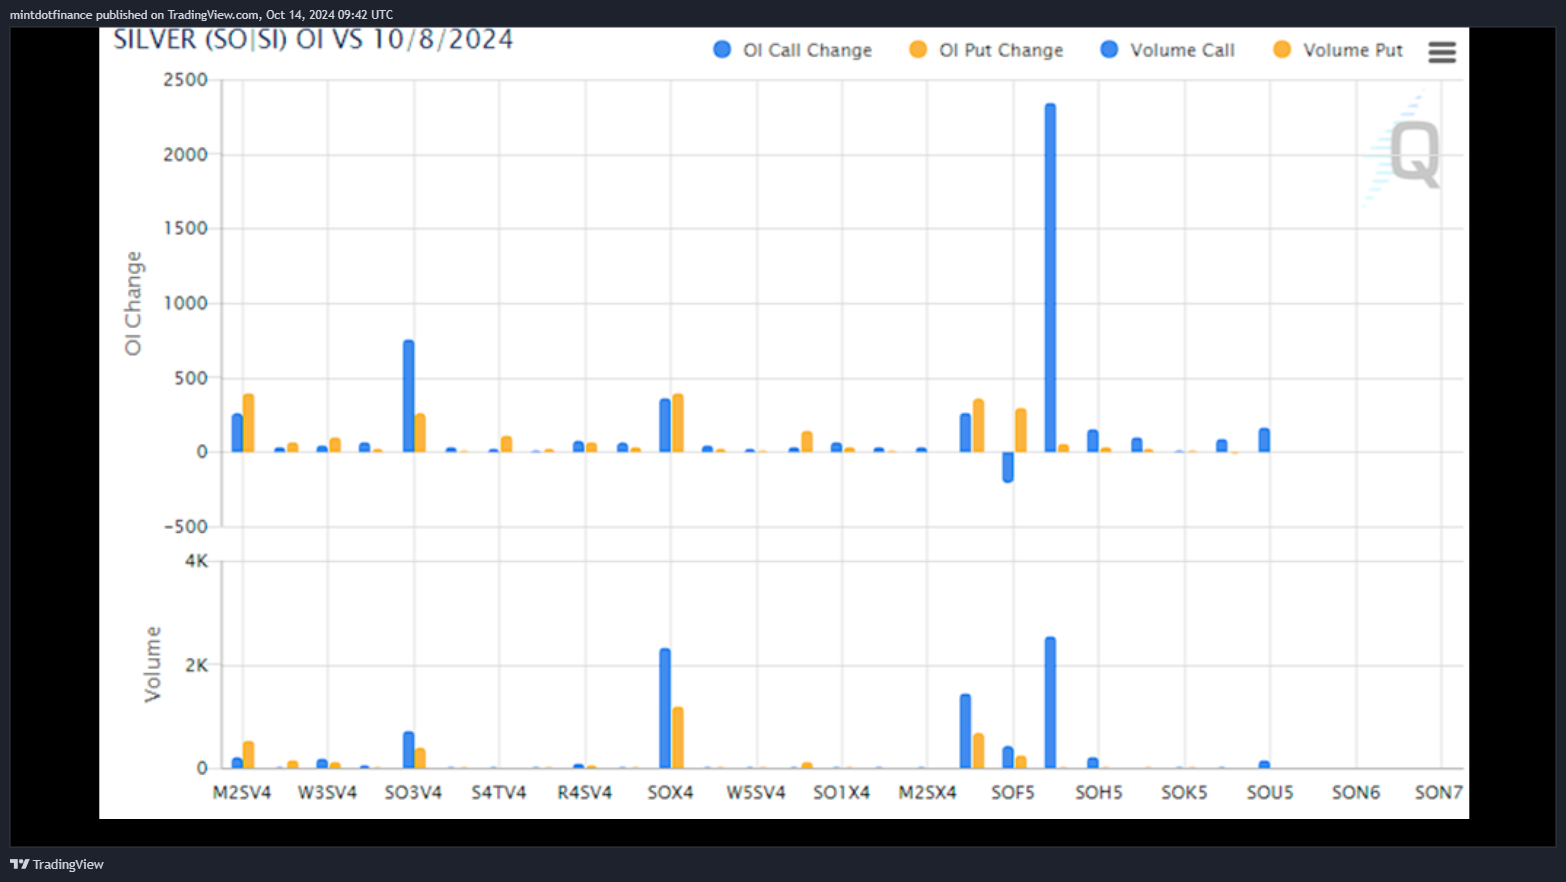
Task: Click the SOX4 orange volume put bar
Action: [678, 738]
